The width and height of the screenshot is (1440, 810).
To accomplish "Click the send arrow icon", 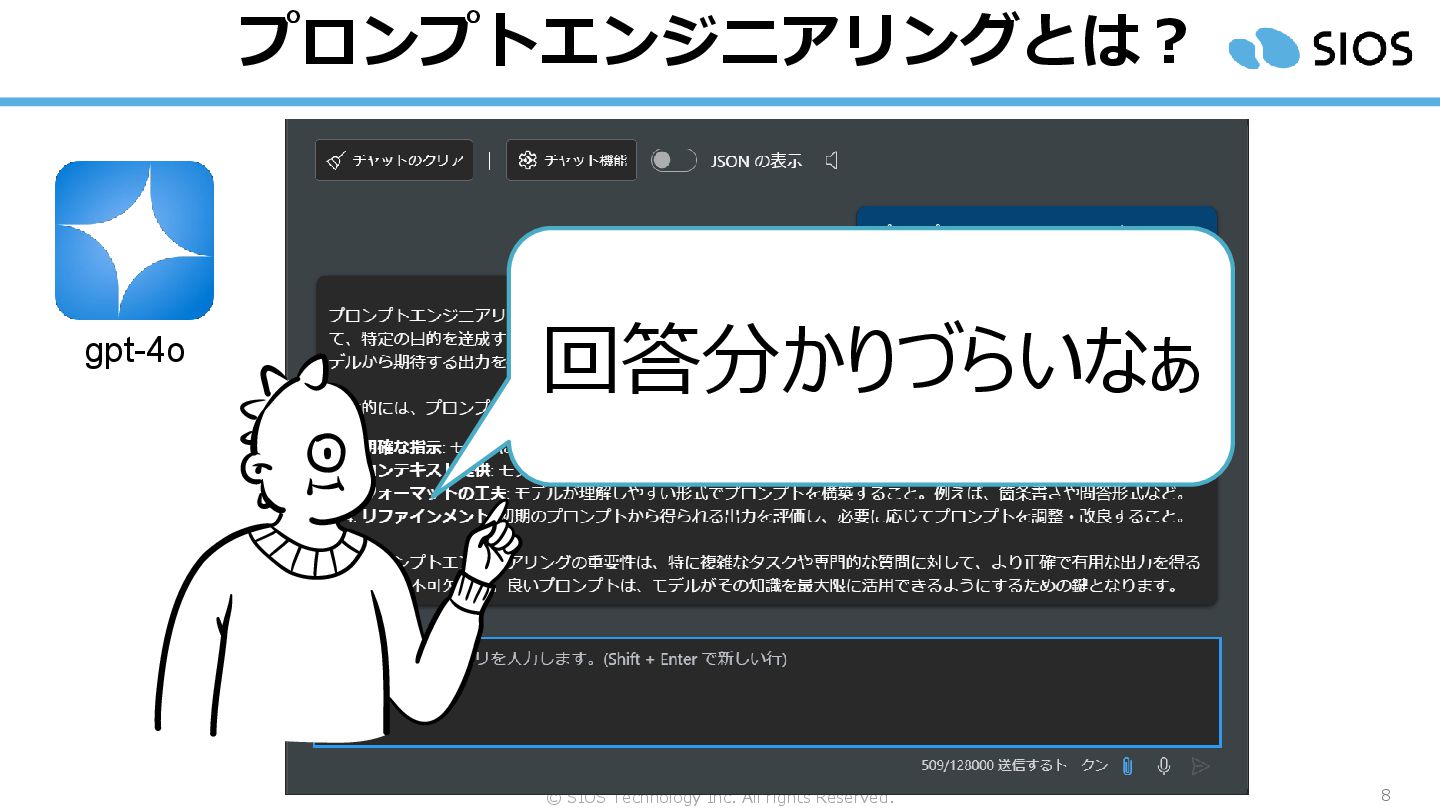I will (1201, 766).
